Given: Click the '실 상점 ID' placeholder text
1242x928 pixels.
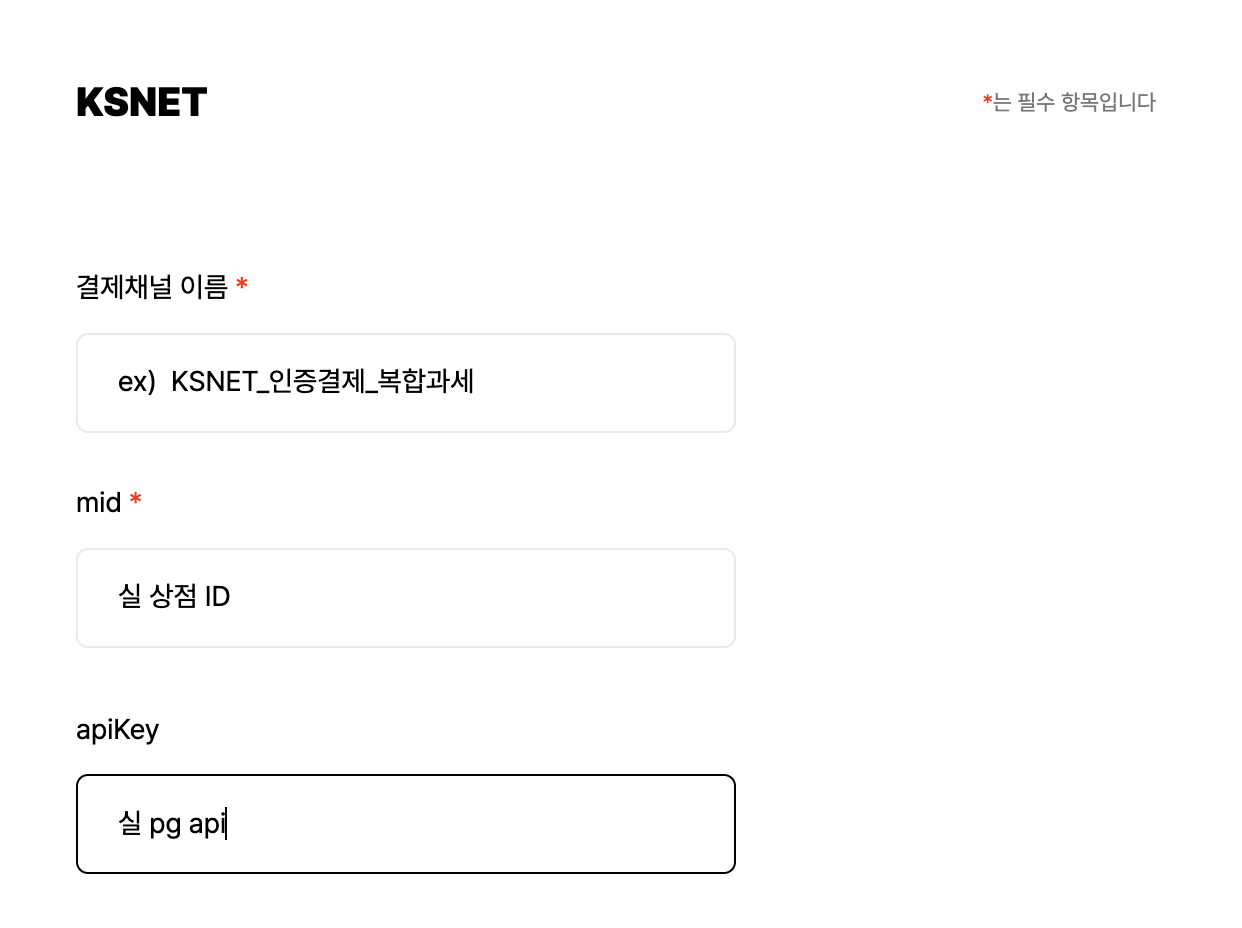Looking at the screenshot, I should [175, 597].
